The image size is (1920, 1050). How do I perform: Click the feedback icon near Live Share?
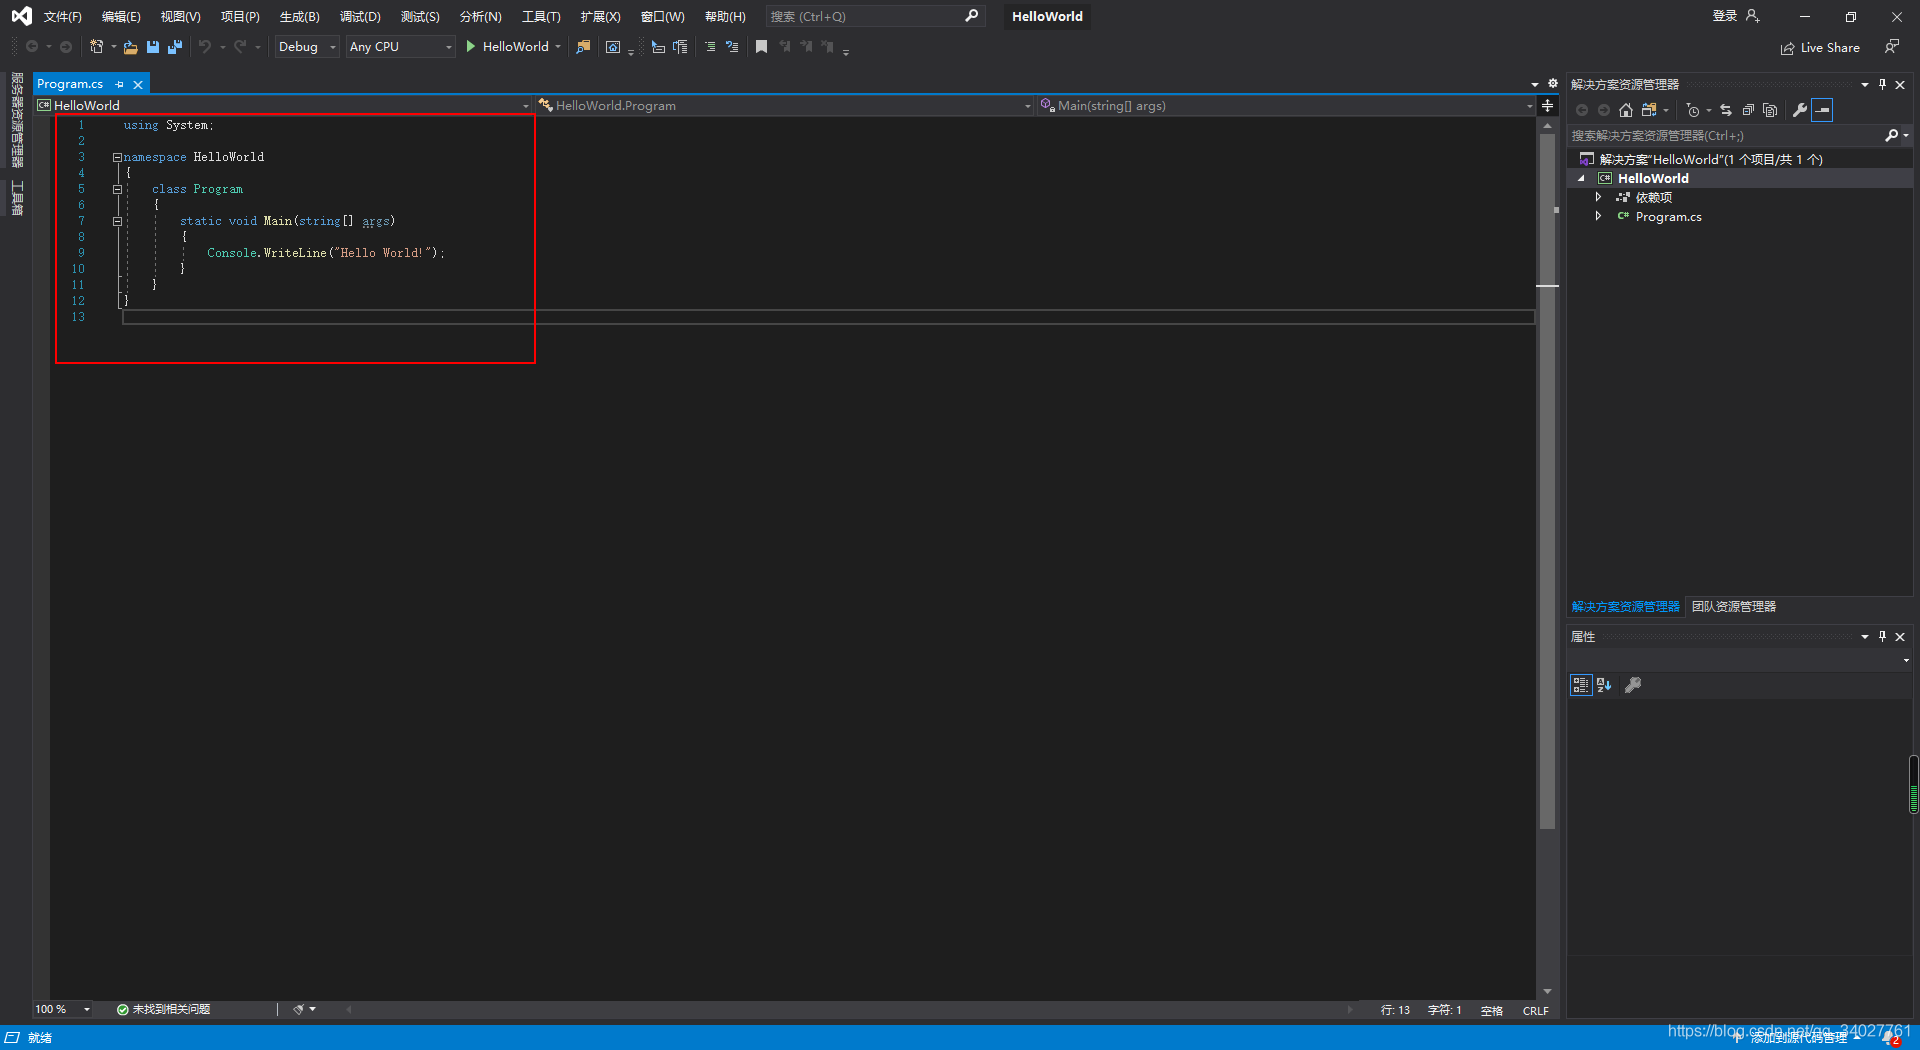1892,47
